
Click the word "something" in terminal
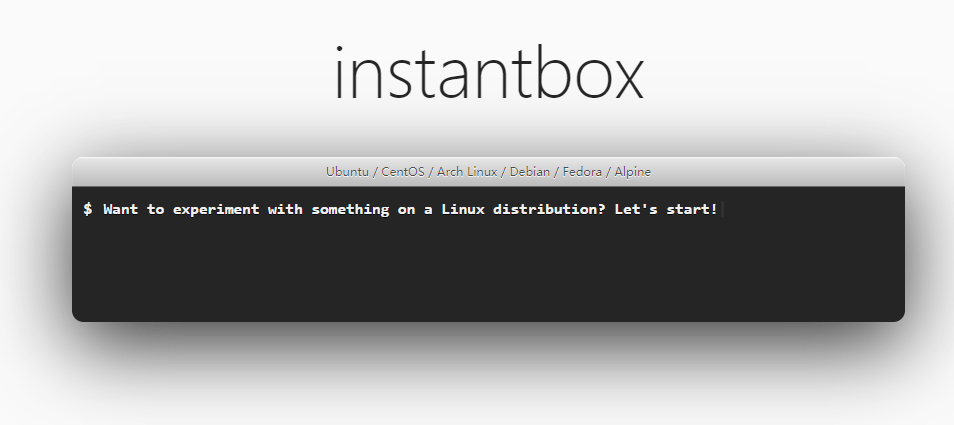pyautogui.click(x=350, y=209)
